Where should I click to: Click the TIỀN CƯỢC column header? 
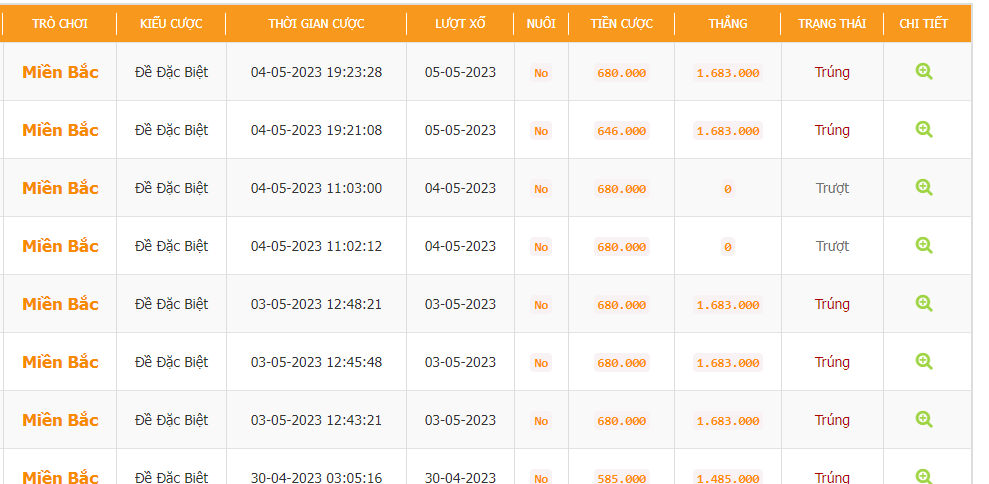click(x=621, y=24)
